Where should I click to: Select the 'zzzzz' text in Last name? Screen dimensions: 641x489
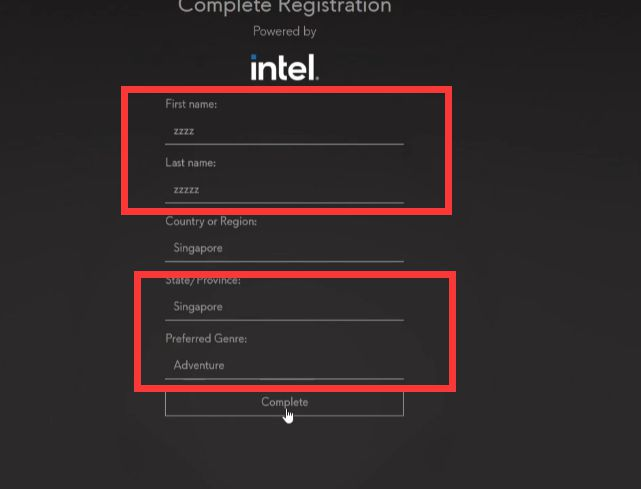186,190
